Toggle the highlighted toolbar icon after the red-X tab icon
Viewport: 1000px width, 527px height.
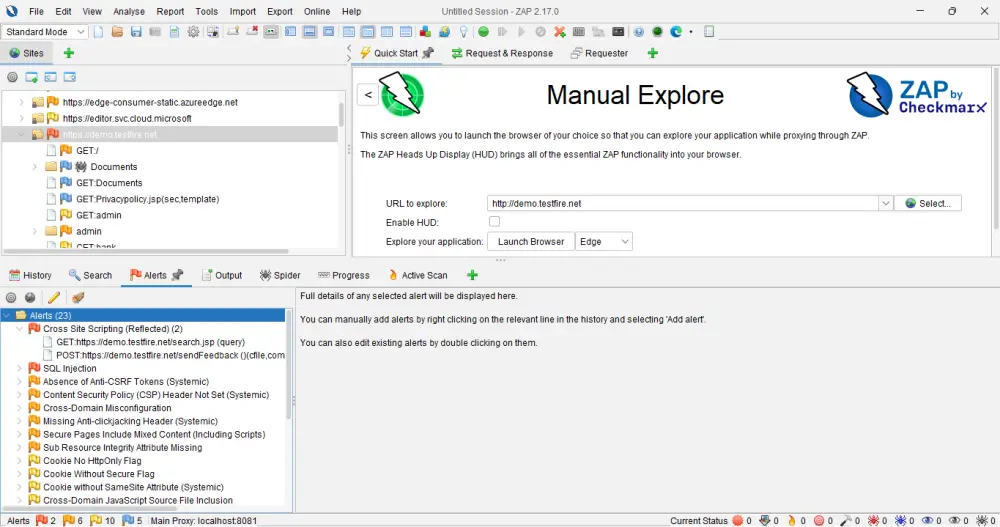pyautogui.click(x=271, y=32)
